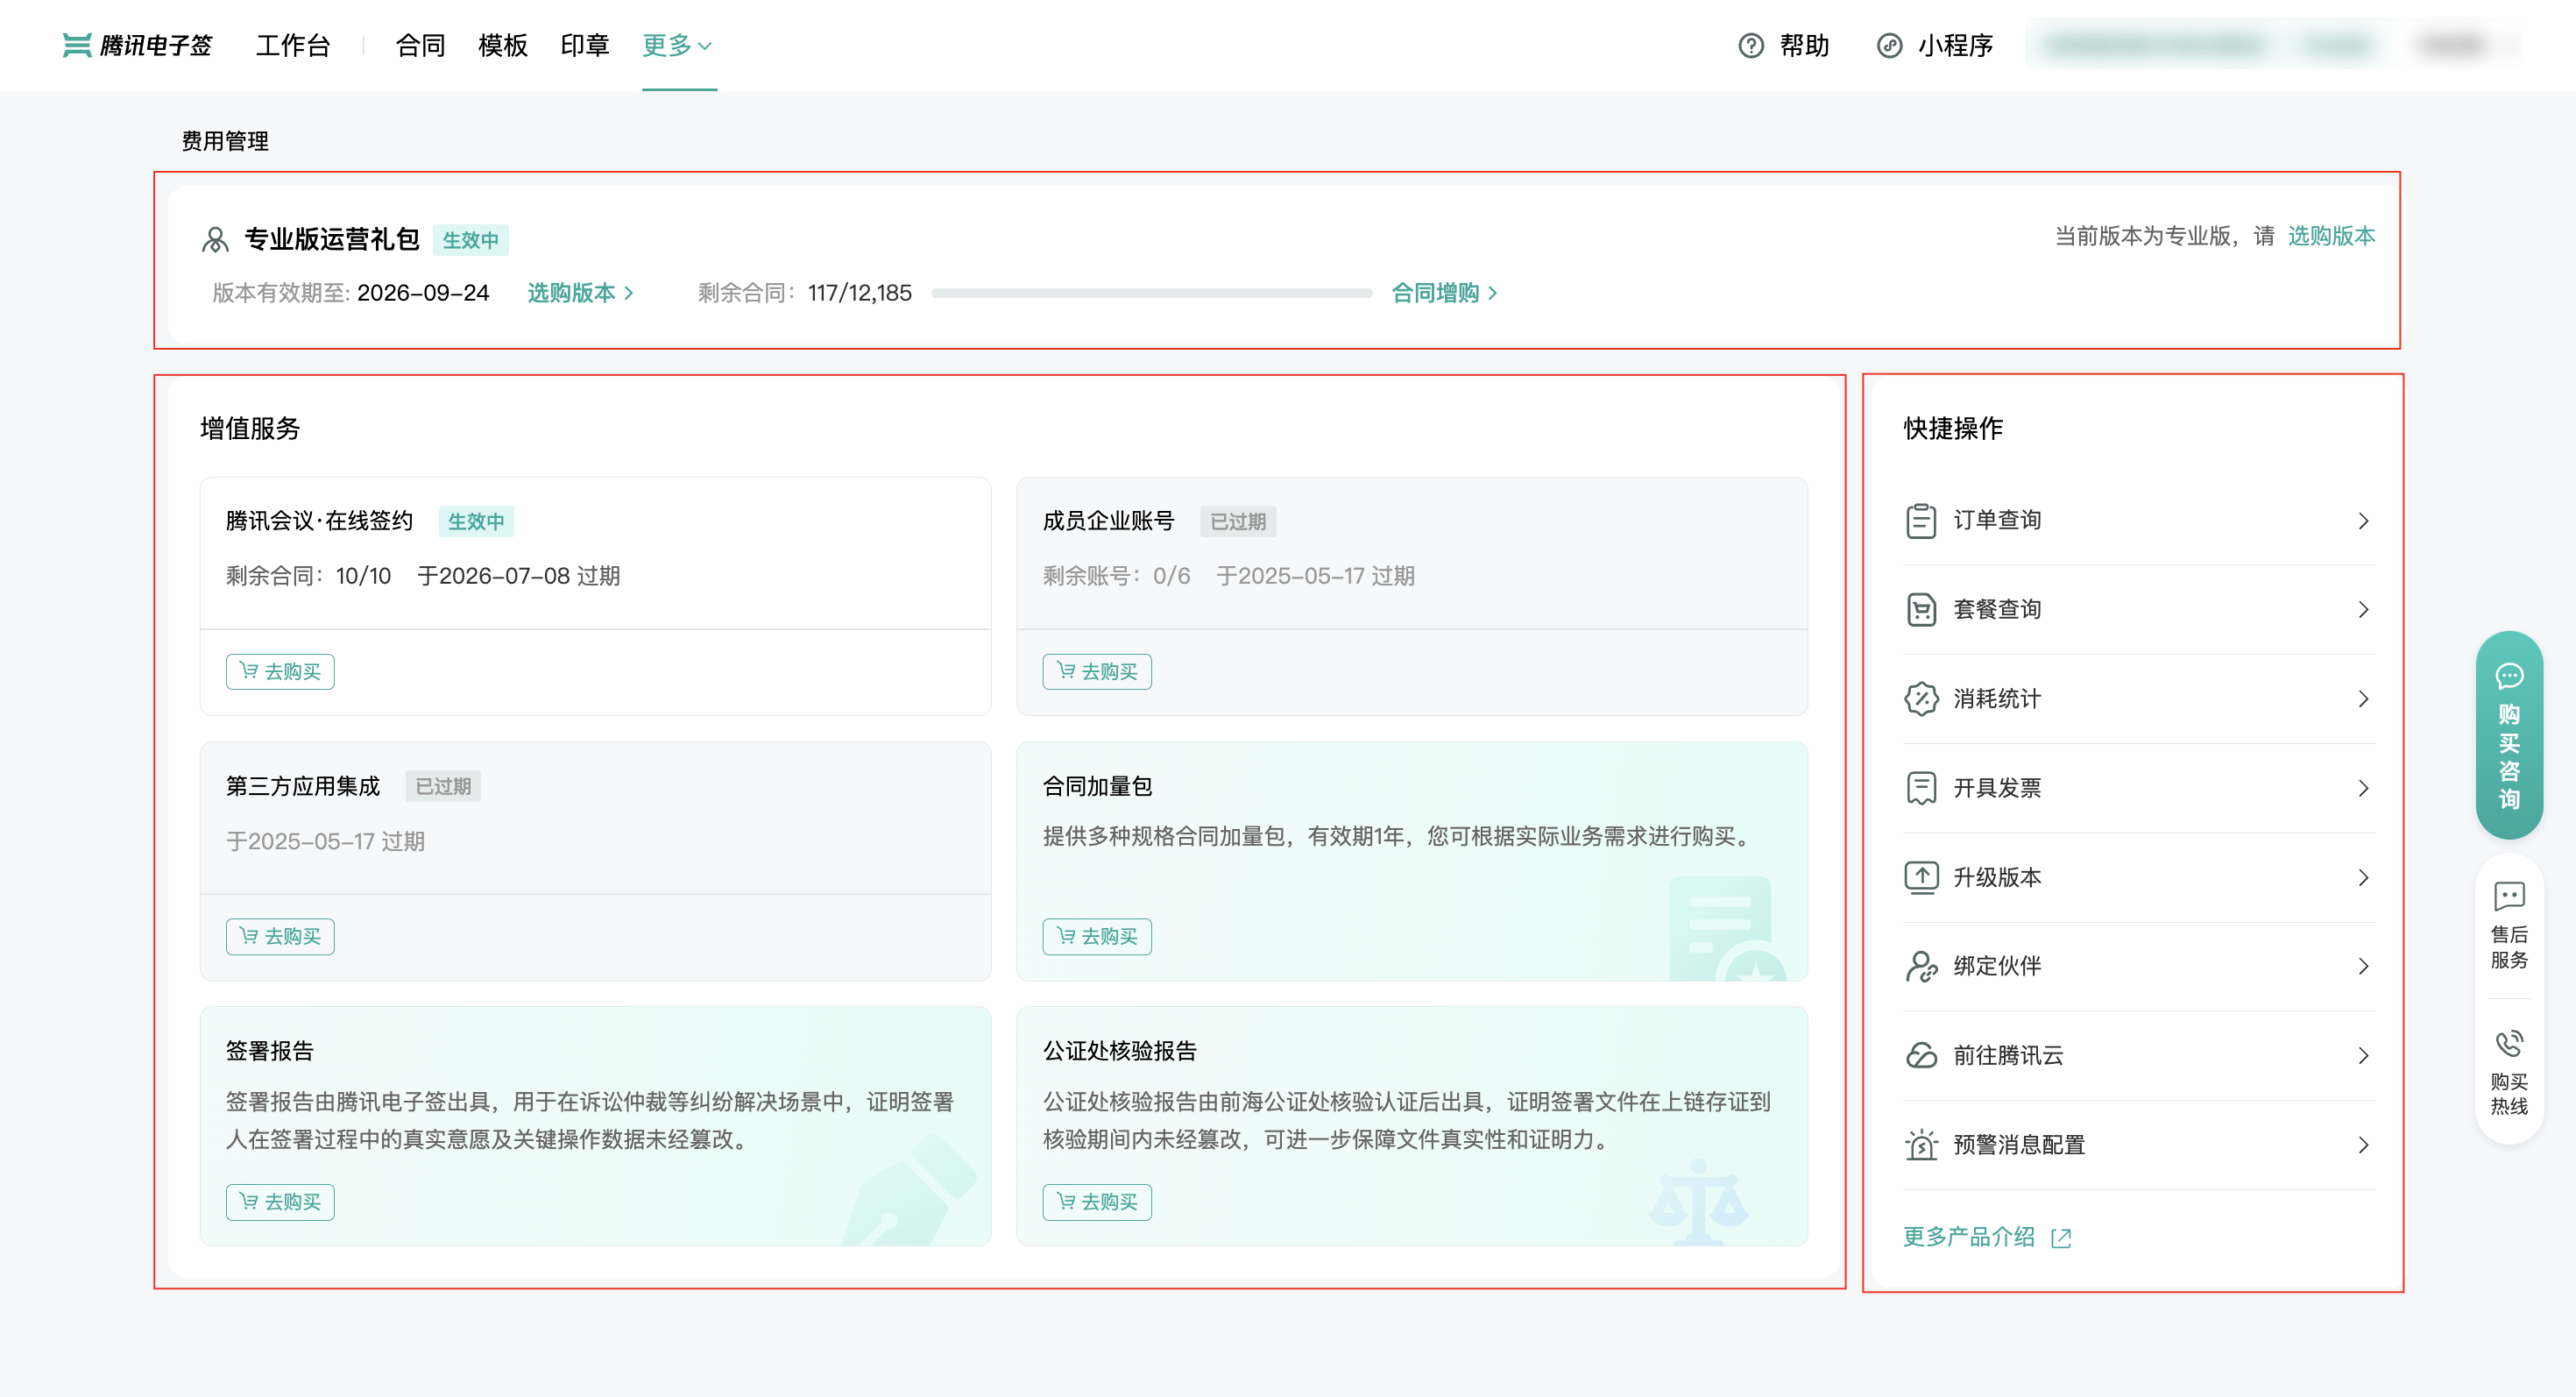Click the remaining contracts progress bar
This screenshot has width=2576, height=1397.
pos(1150,293)
